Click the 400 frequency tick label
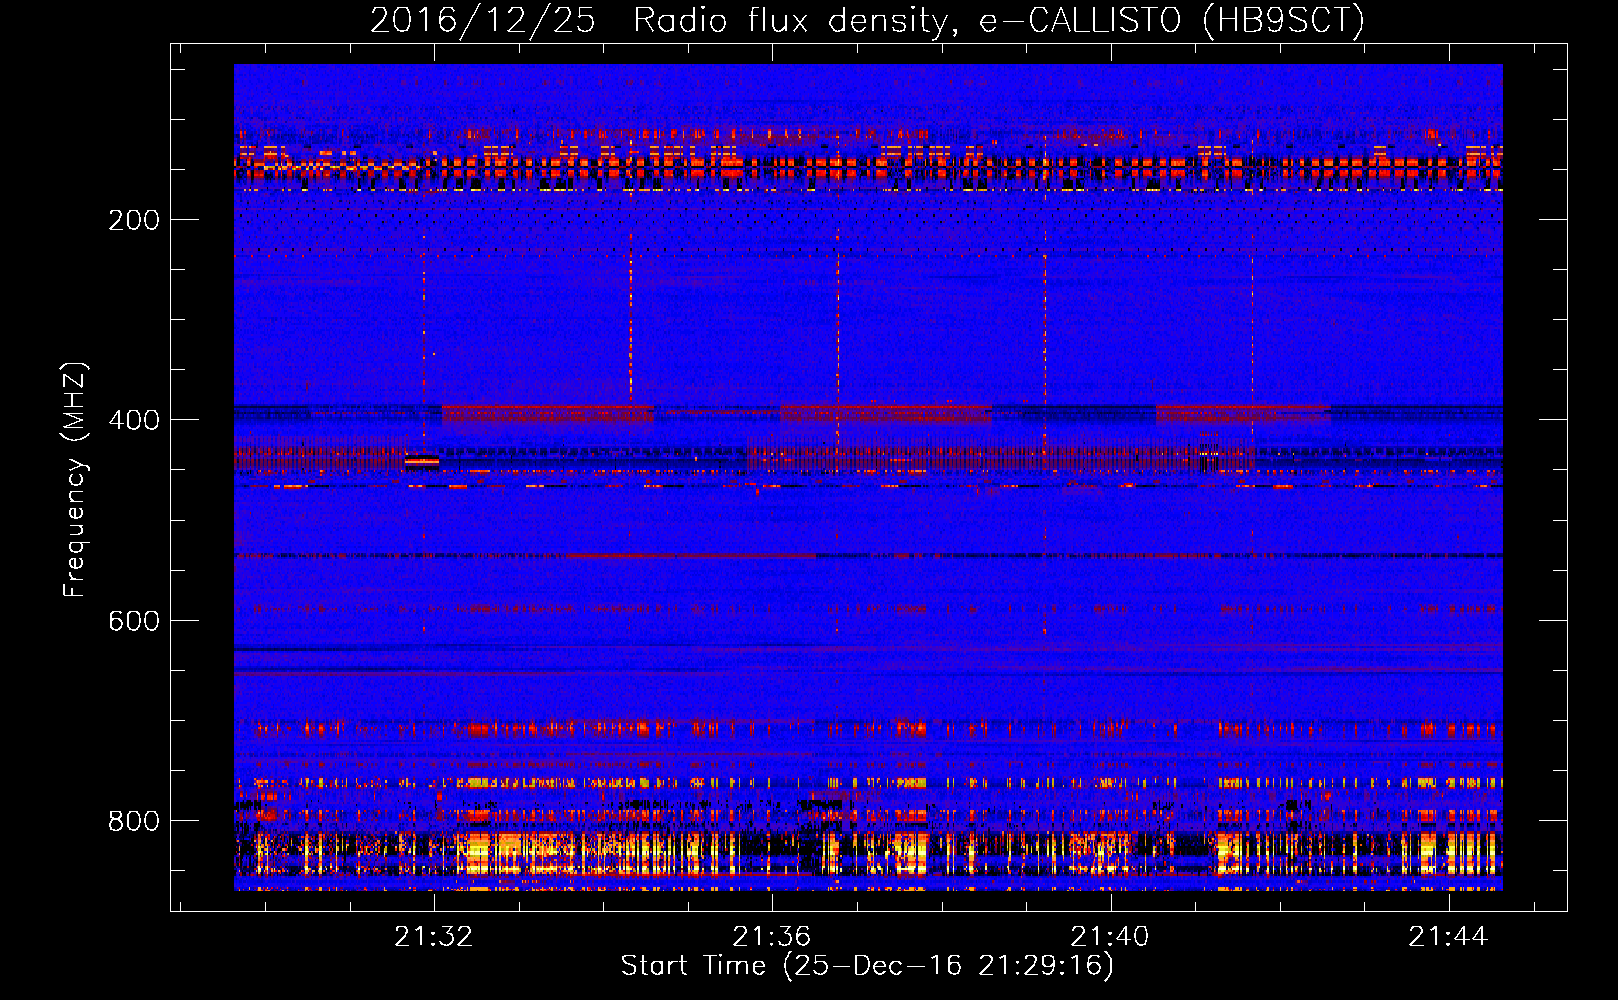Screen dimensions: 1618x1000 (133, 420)
